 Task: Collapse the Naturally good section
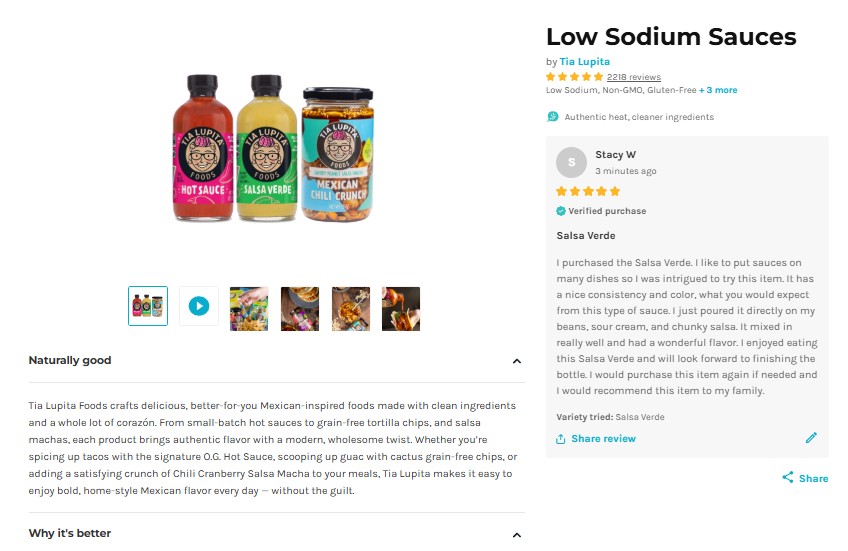coord(517,361)
